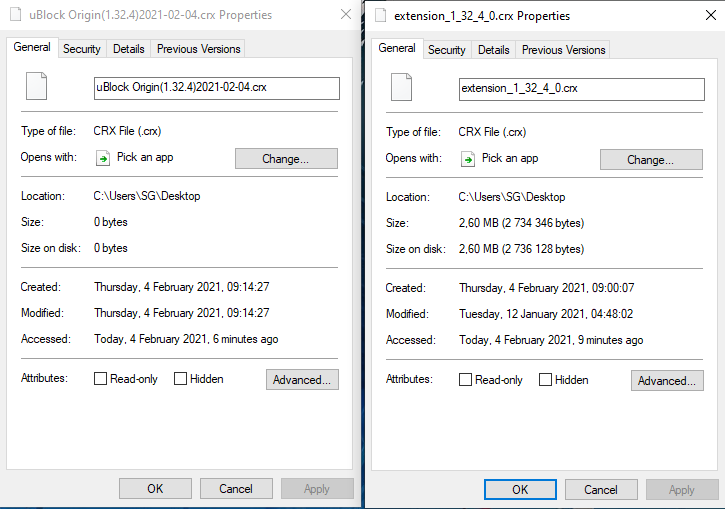Enable Read-only in extension_1_32_4_0 properties

click(465, 380)
